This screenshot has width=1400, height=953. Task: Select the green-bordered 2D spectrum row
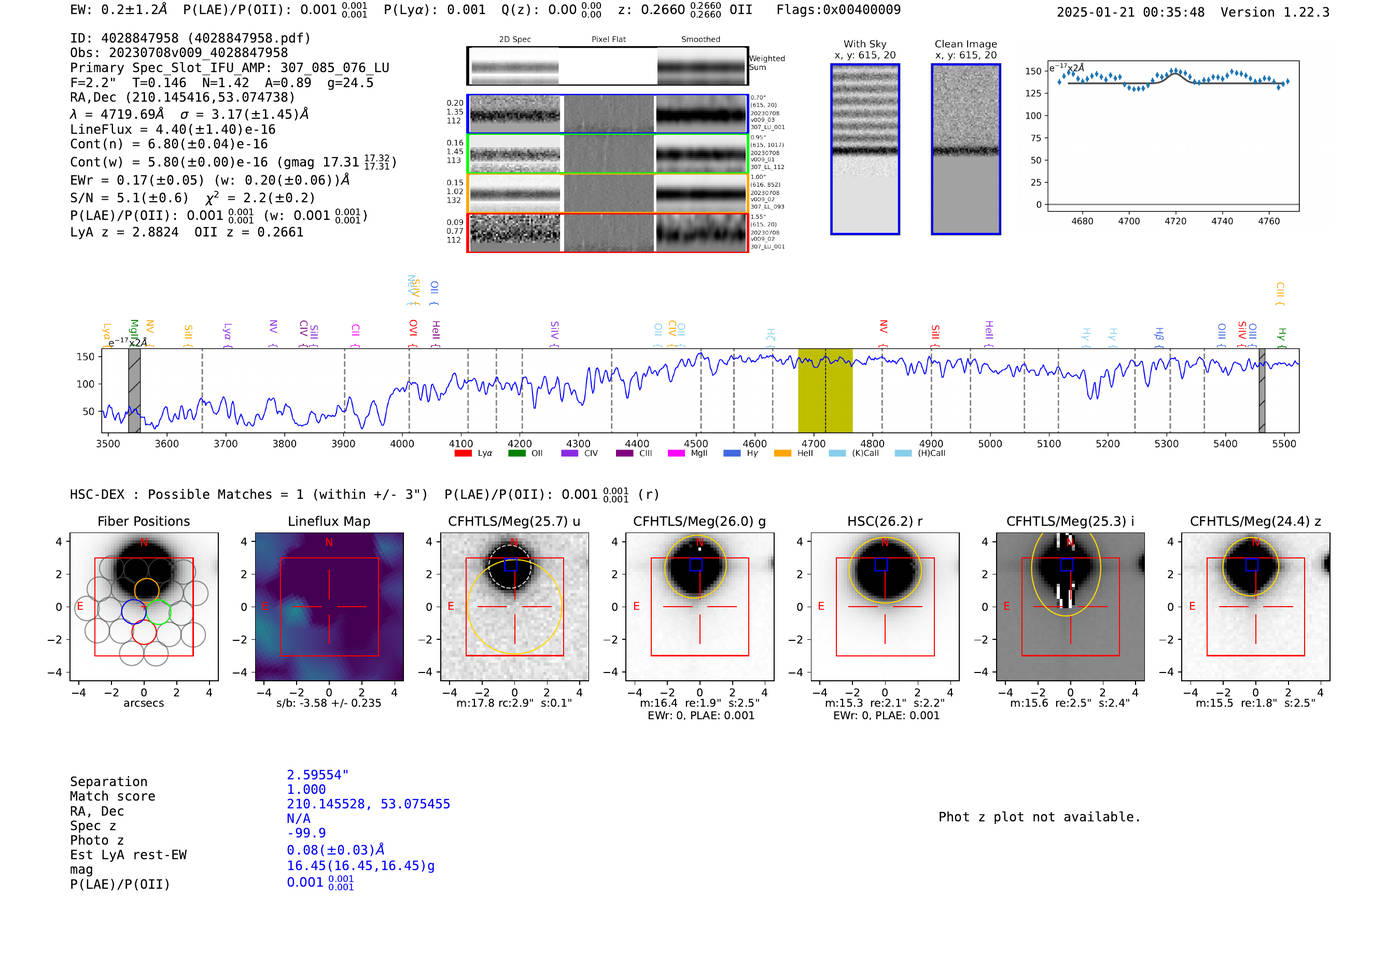tap(608, 154)
